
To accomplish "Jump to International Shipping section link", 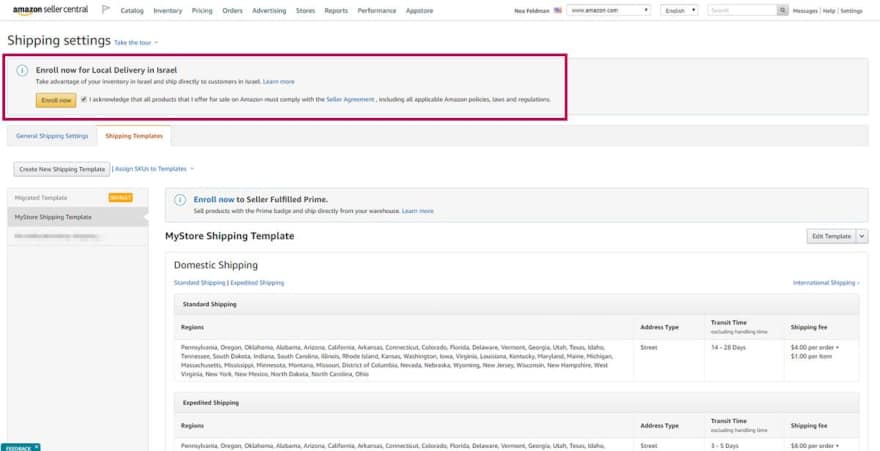I will tap(825, 283).
